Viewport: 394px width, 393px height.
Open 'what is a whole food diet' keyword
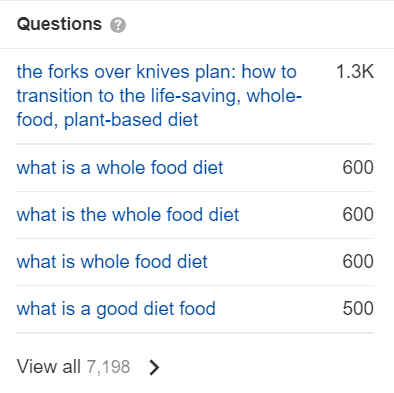pos(120,167)
